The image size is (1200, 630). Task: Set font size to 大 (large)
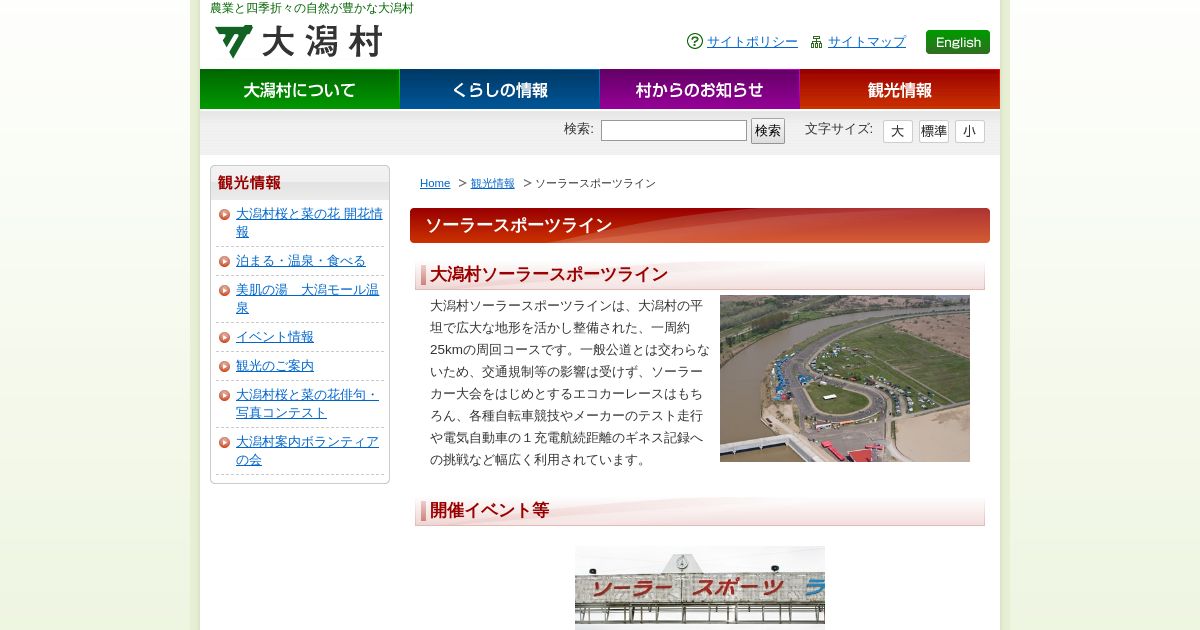pos(898,132)
